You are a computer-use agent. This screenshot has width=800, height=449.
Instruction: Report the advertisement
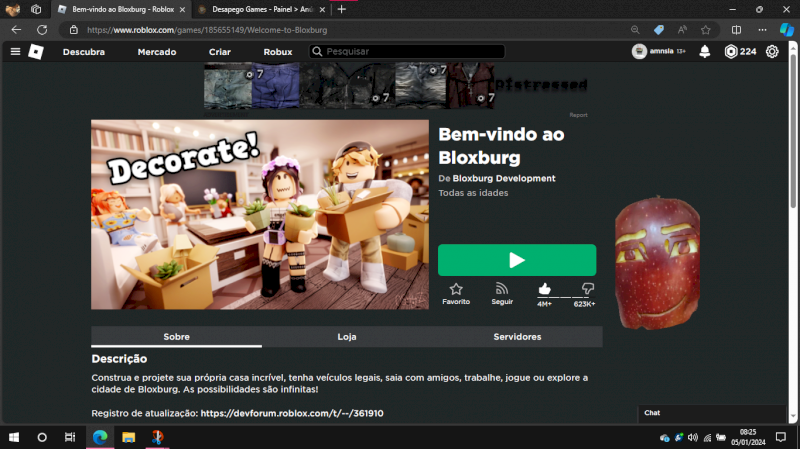(579, 115)
